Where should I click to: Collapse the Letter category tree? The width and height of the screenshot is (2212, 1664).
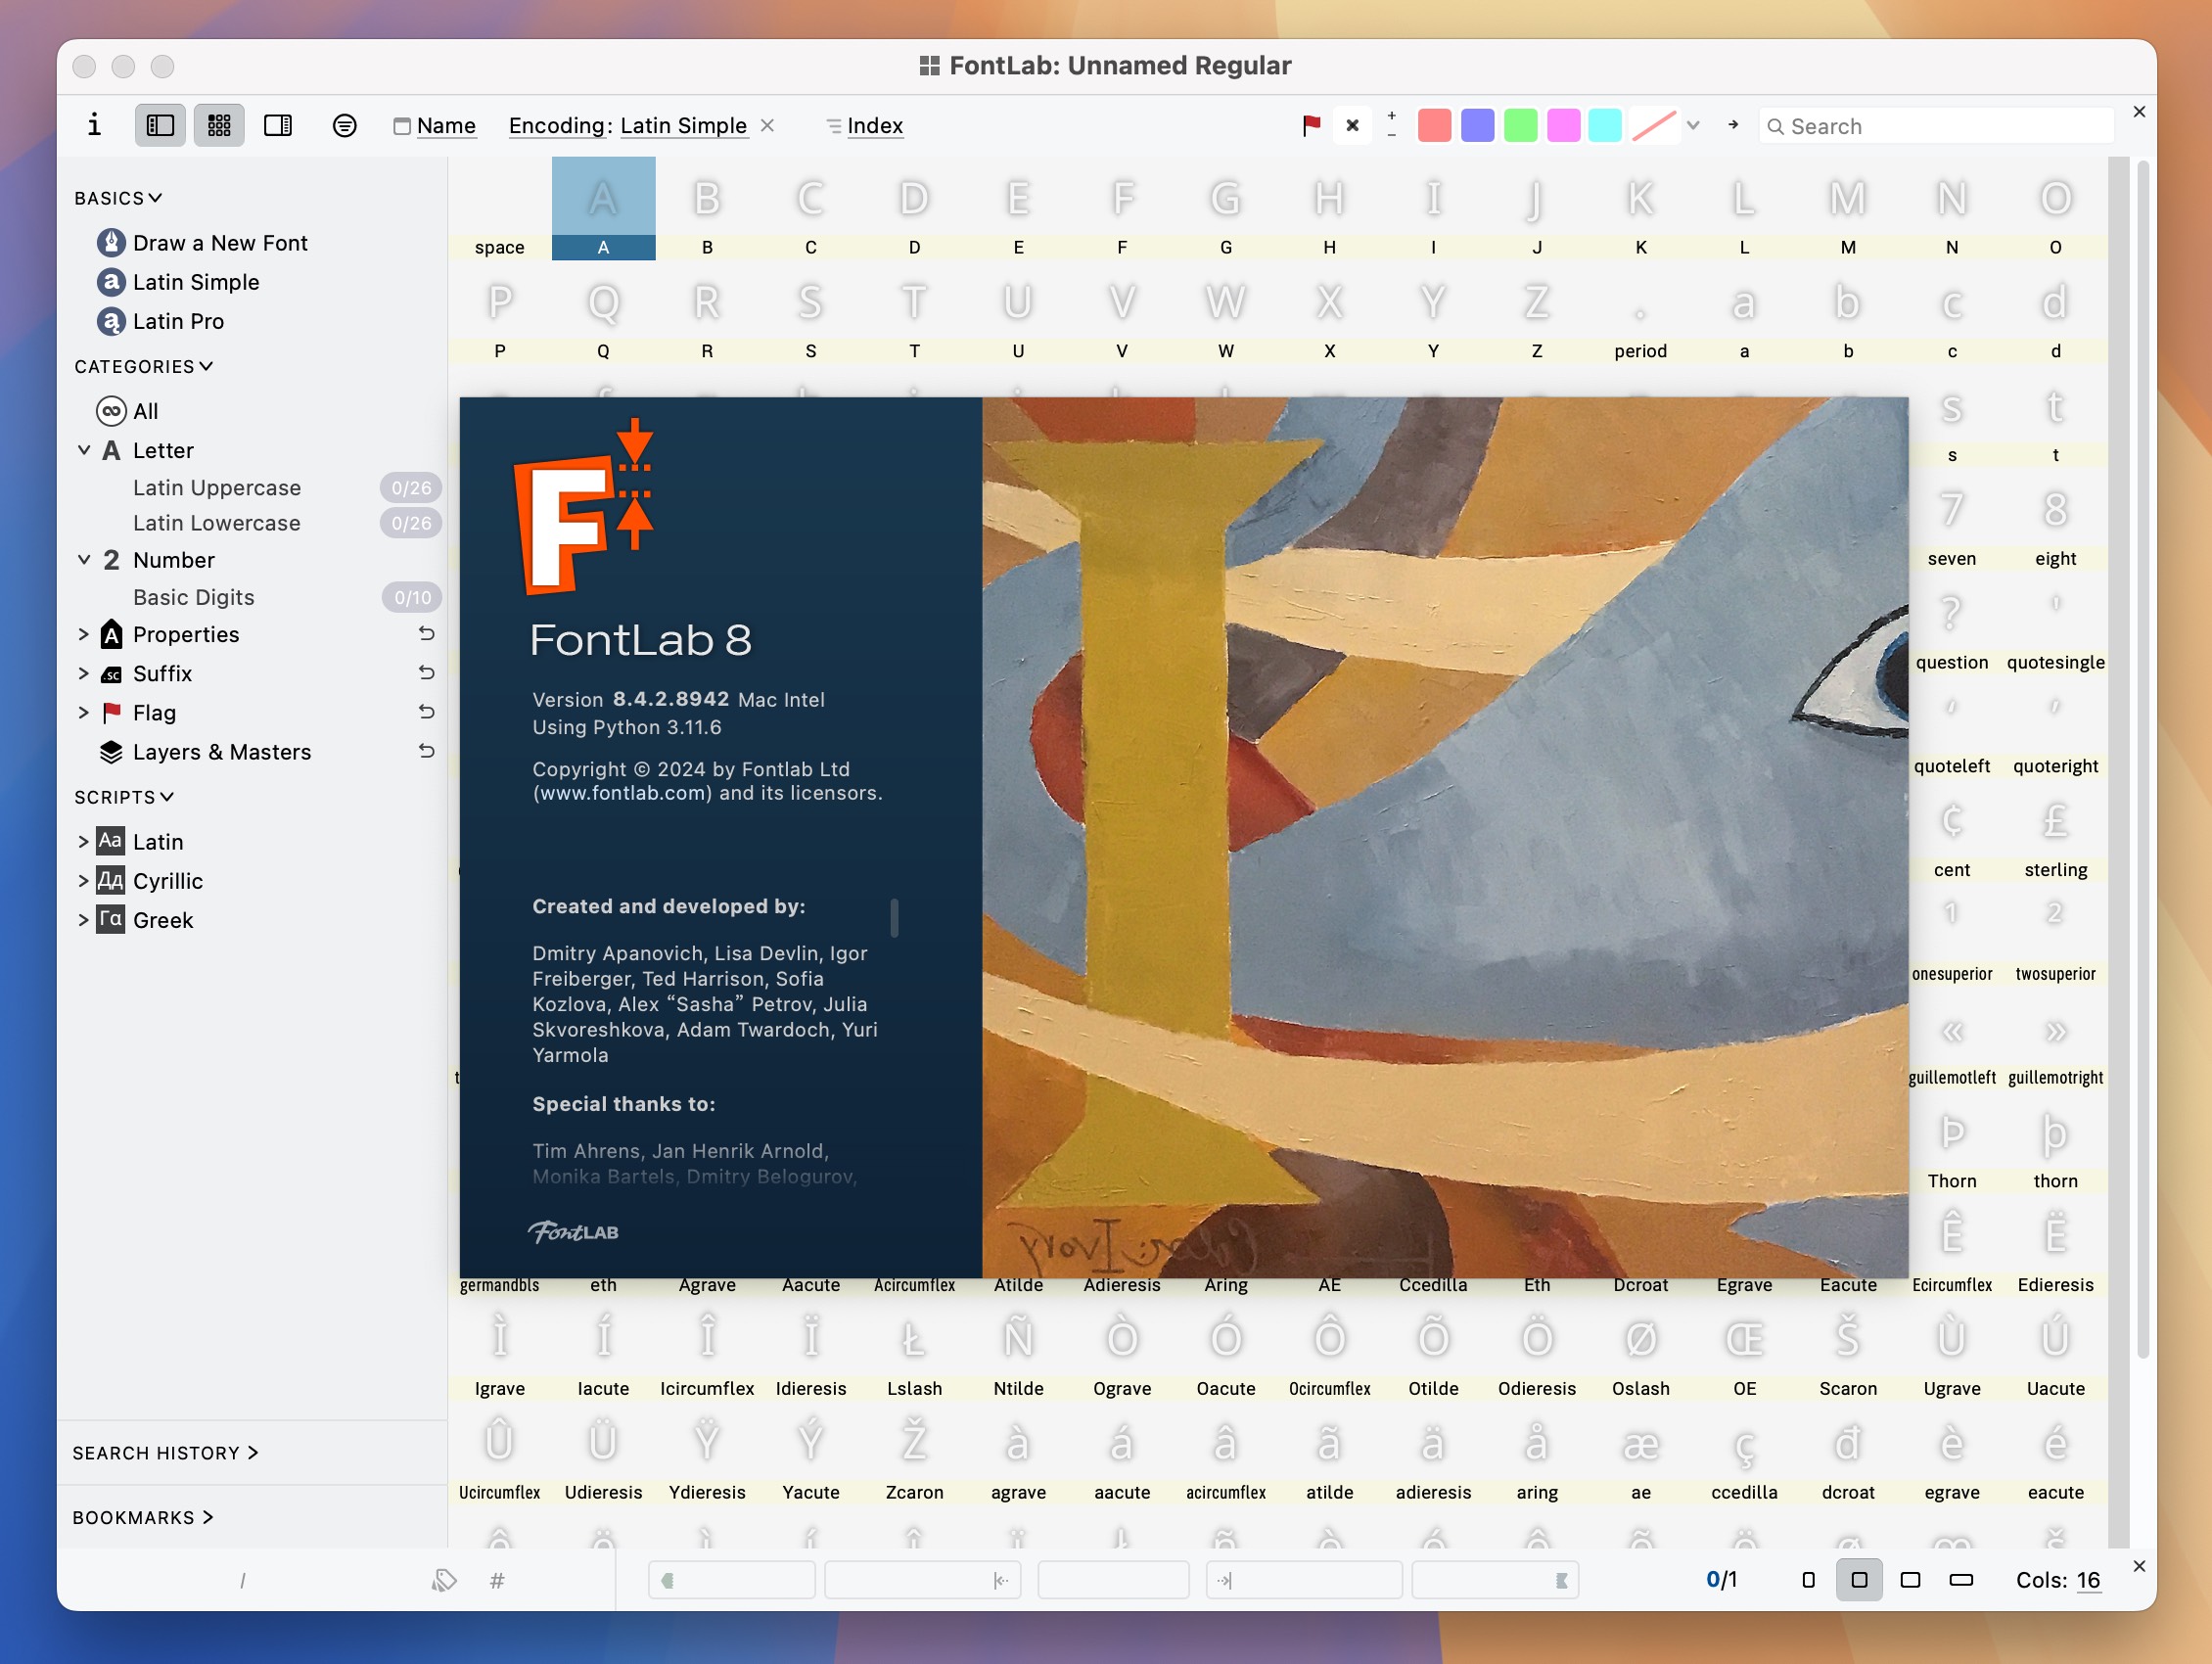(84, 450)
